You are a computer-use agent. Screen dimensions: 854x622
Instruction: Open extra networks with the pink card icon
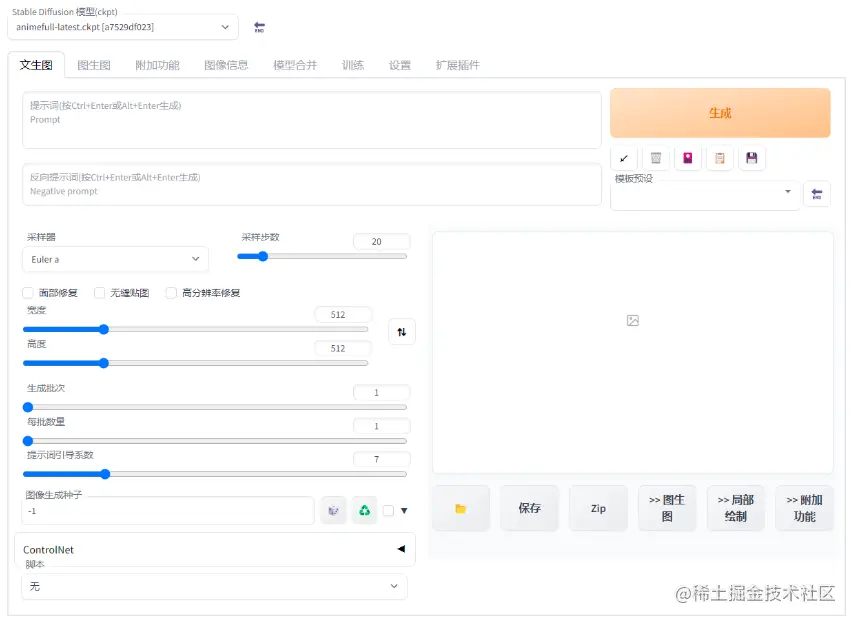point(688,158)
